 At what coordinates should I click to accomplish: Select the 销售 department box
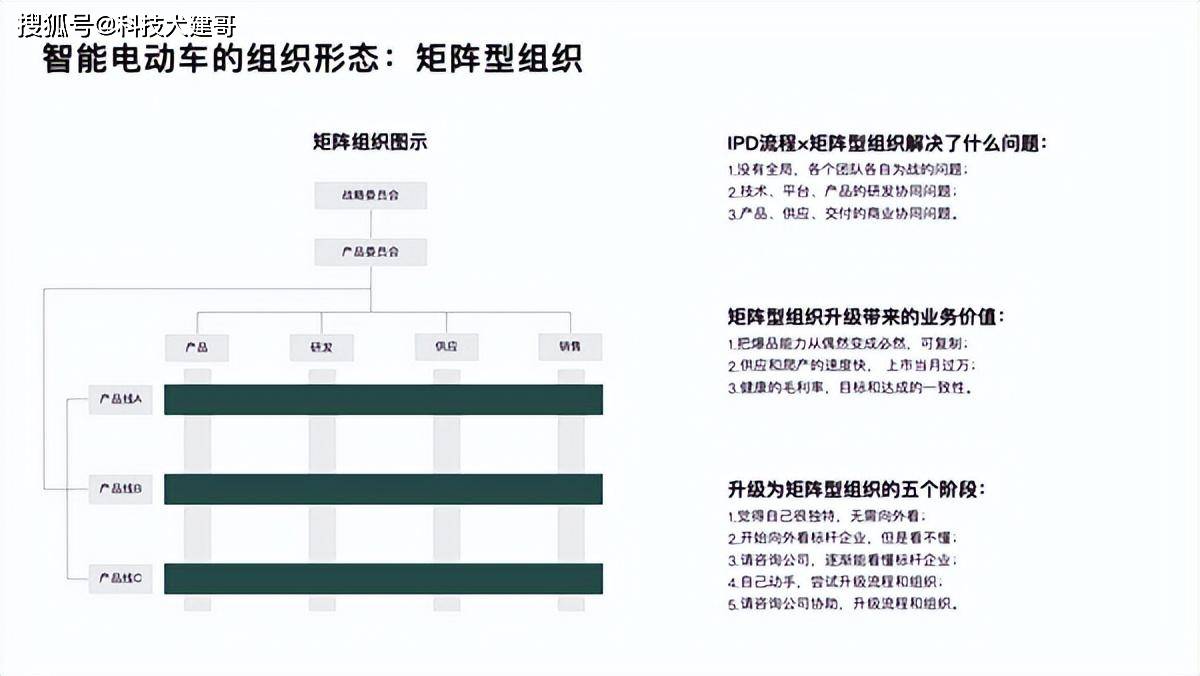(570, 347)
